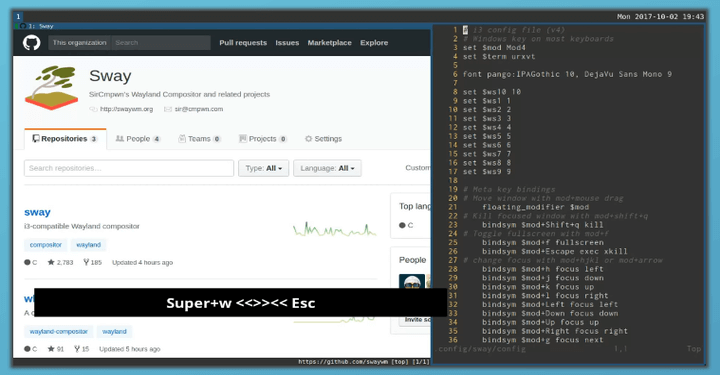Expand the Language: All dropdown

click(x=327, y=168)
